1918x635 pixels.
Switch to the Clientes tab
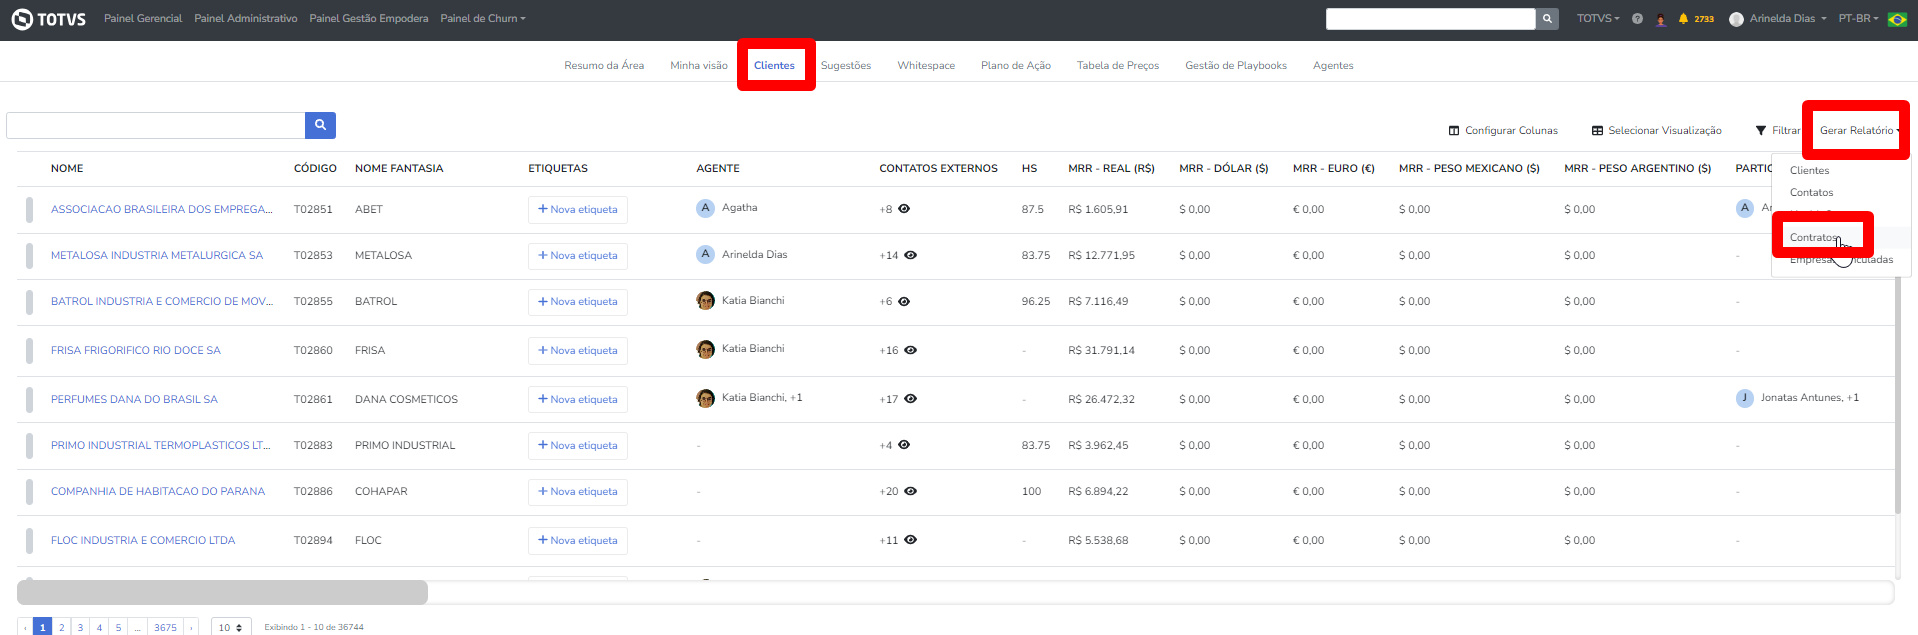pyautogui.click(x=774, y=66)
